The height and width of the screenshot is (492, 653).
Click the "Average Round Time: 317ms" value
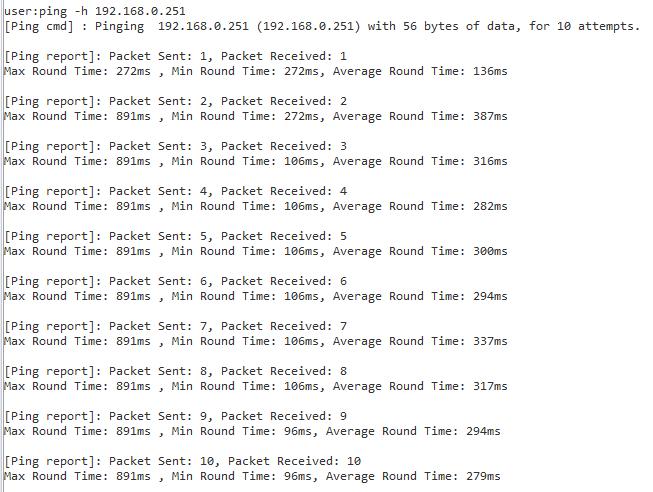click(420, 386)
